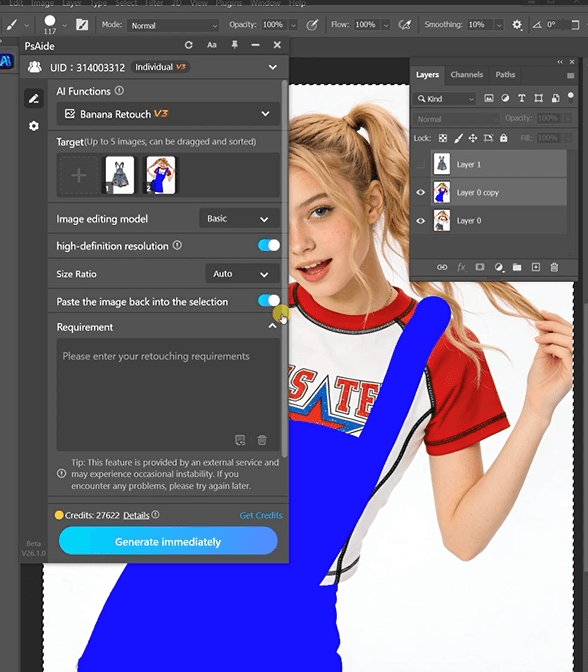Show the hidden Layer 1
Screen dimensions: 588x672
tap(420, 164)
